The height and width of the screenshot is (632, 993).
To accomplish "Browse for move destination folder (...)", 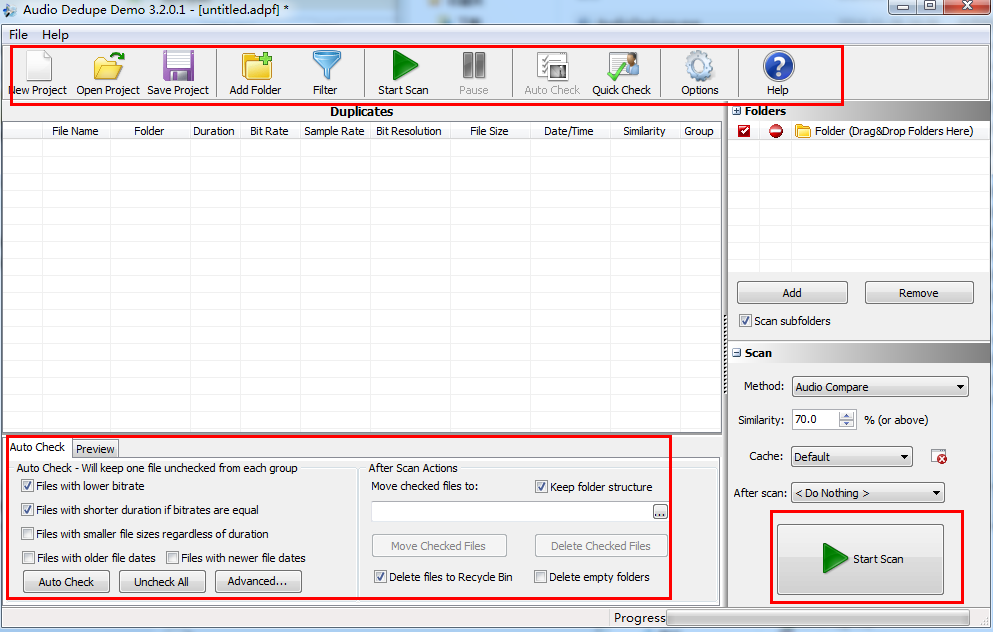I will point(660,512).
